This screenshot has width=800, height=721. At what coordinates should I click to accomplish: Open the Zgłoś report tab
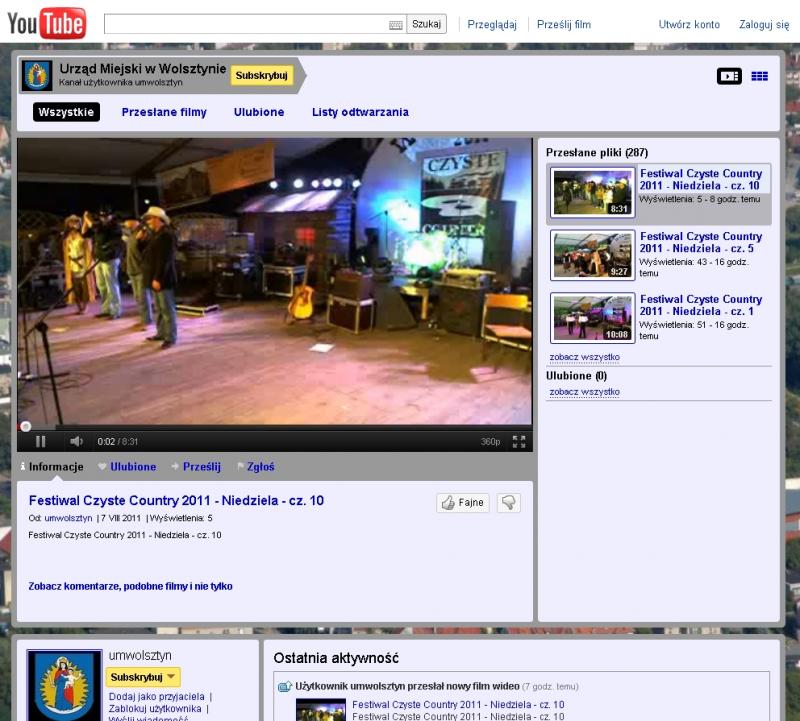coord(256,466)
